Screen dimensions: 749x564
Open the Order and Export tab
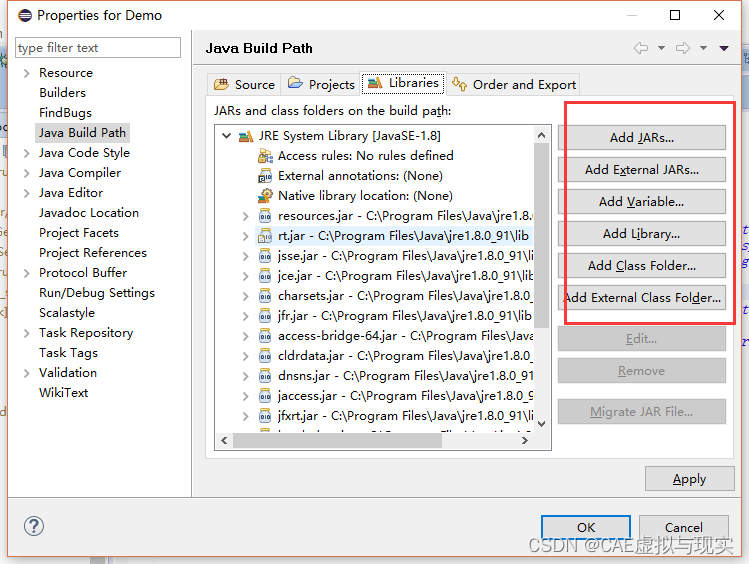[514, 85]
